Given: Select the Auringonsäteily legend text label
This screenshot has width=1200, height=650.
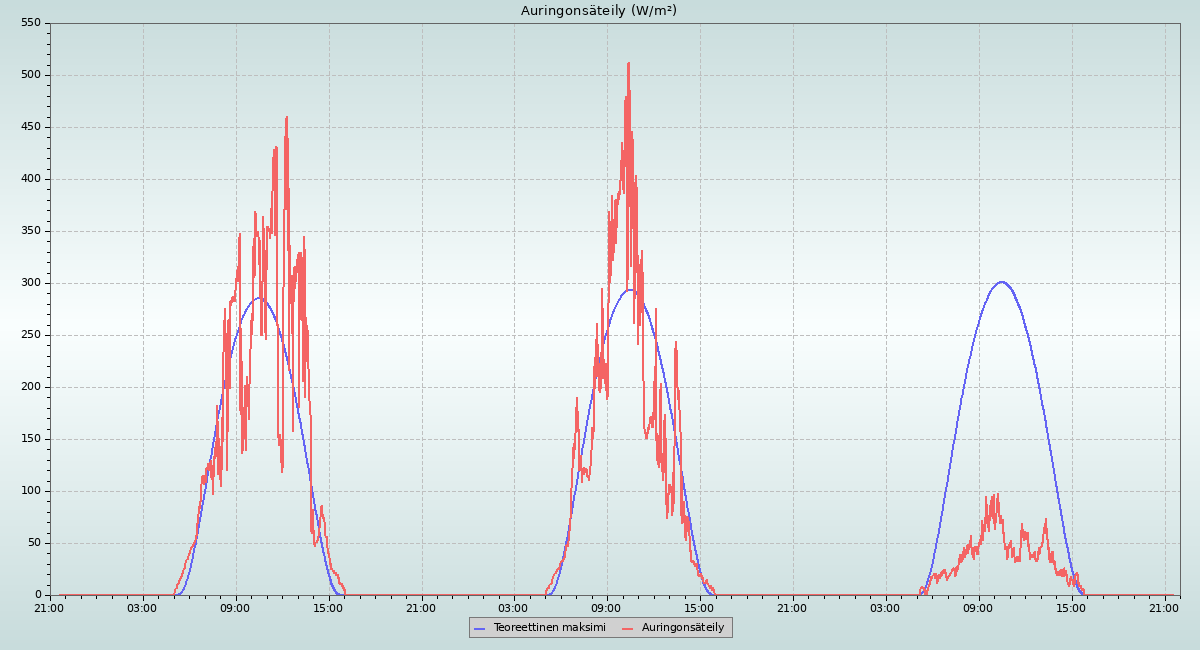Looking at the screenshot, I should tap(682, 628).
